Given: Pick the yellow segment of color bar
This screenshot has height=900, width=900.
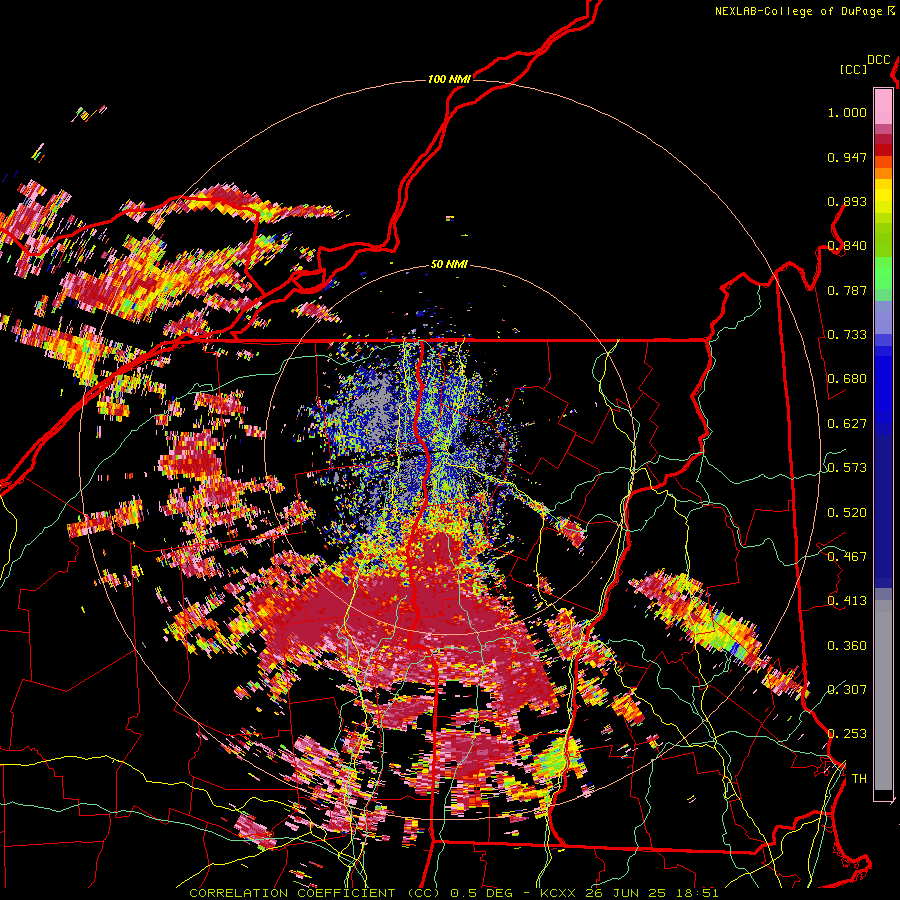Looking at the screenshot, I should [883, 197].
